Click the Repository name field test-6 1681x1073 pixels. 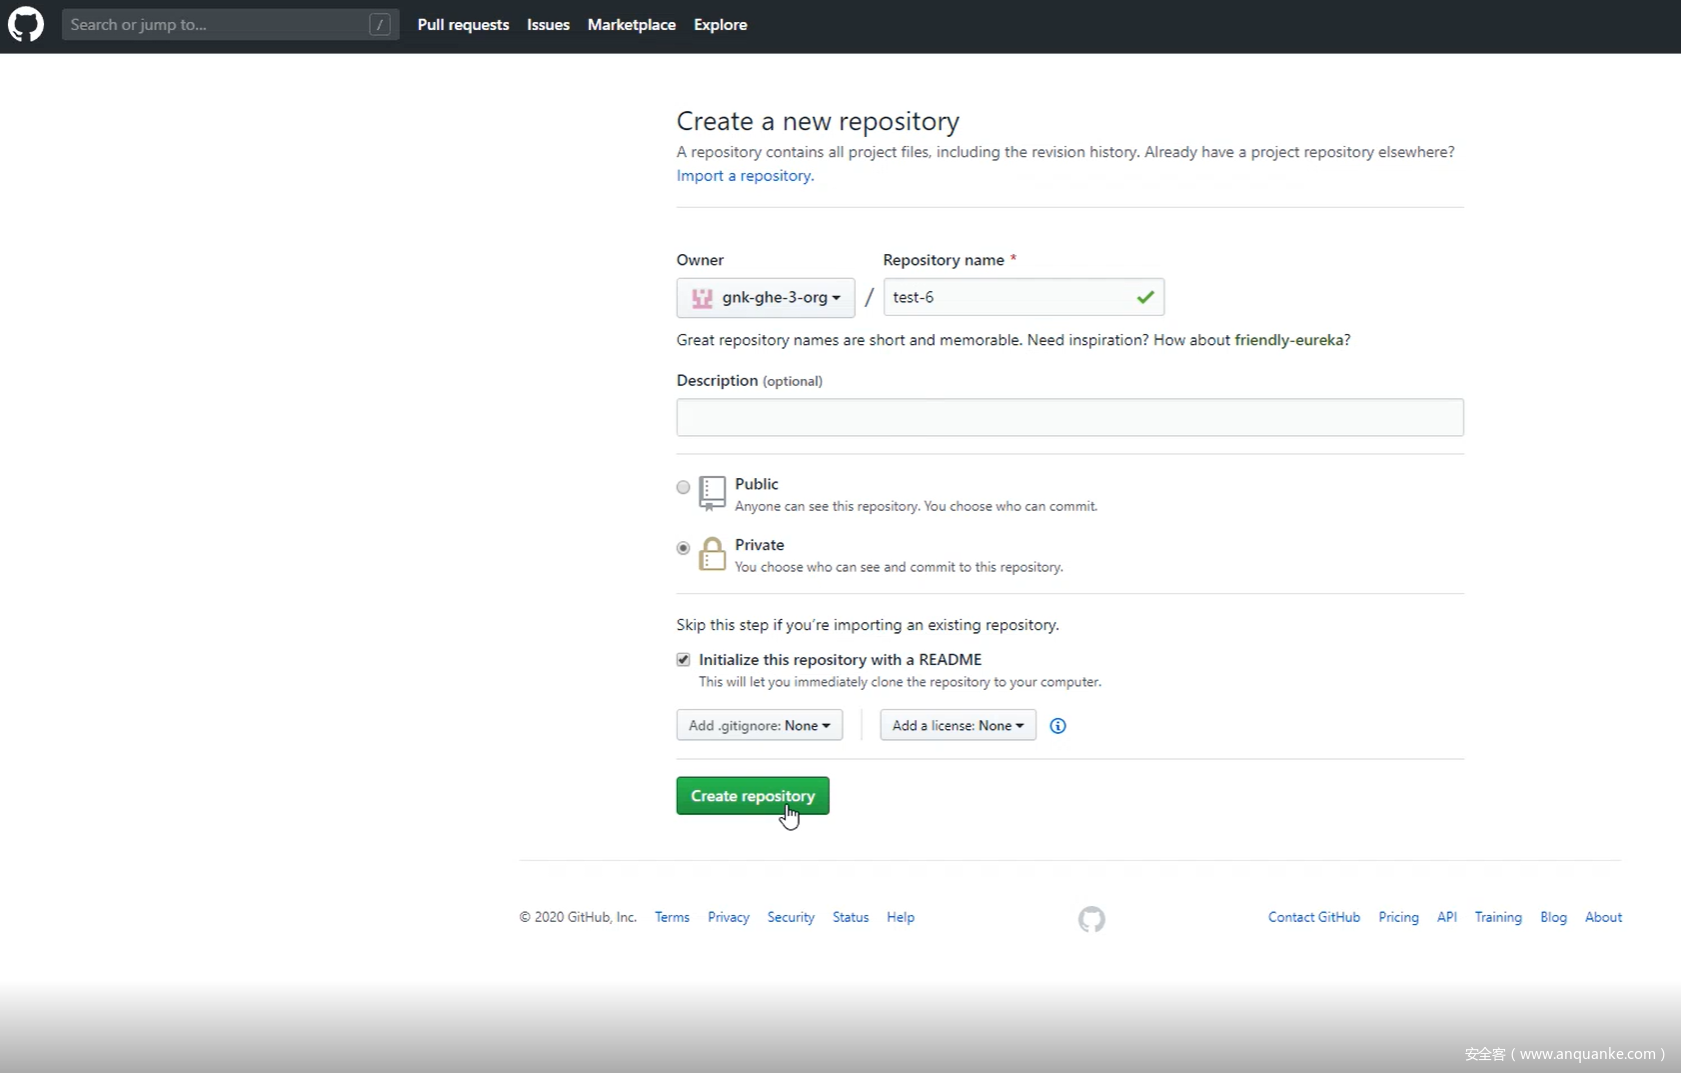tap(1024, 297)
